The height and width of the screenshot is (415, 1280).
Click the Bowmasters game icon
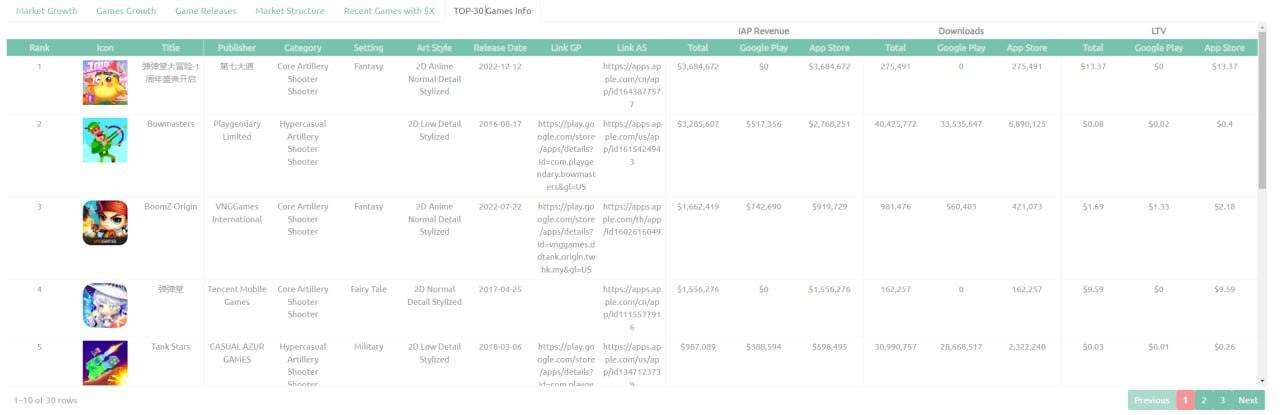(x=105, y=140)
